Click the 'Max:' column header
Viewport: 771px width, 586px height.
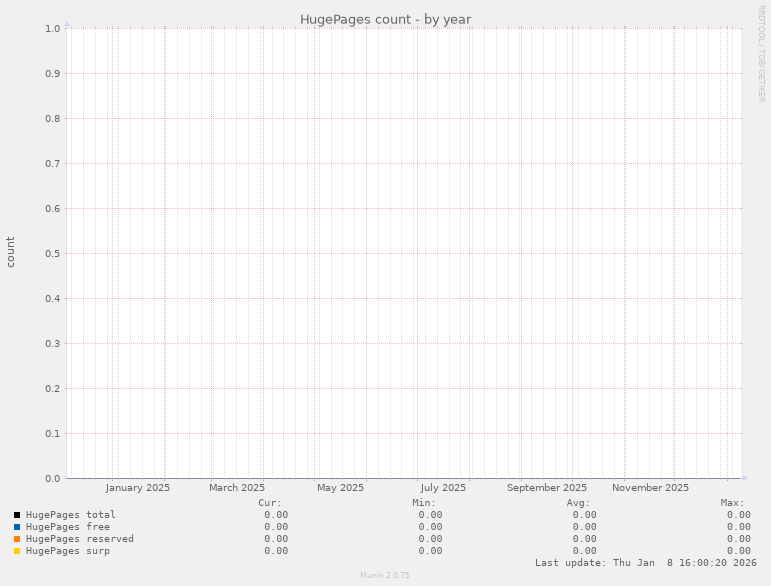(733, 503)
